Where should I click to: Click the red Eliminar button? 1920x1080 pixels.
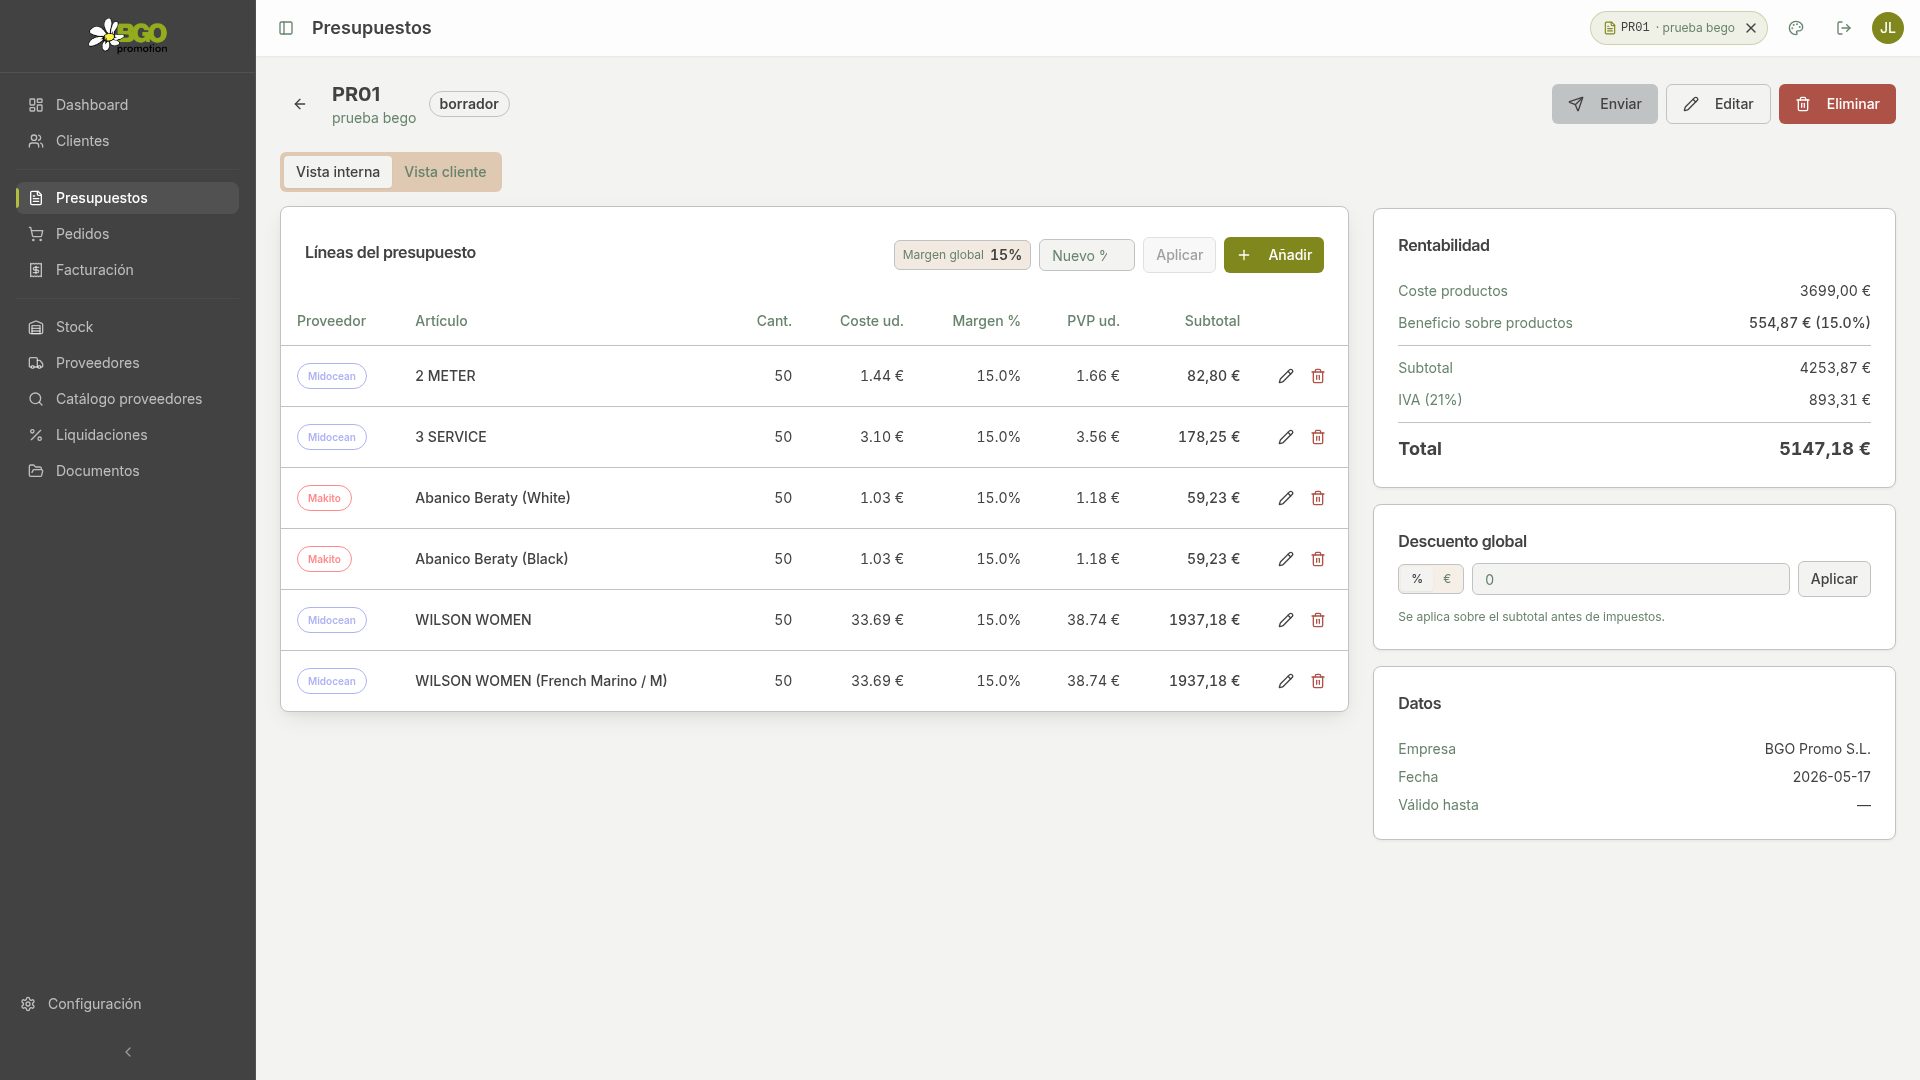click(1837, 104)
